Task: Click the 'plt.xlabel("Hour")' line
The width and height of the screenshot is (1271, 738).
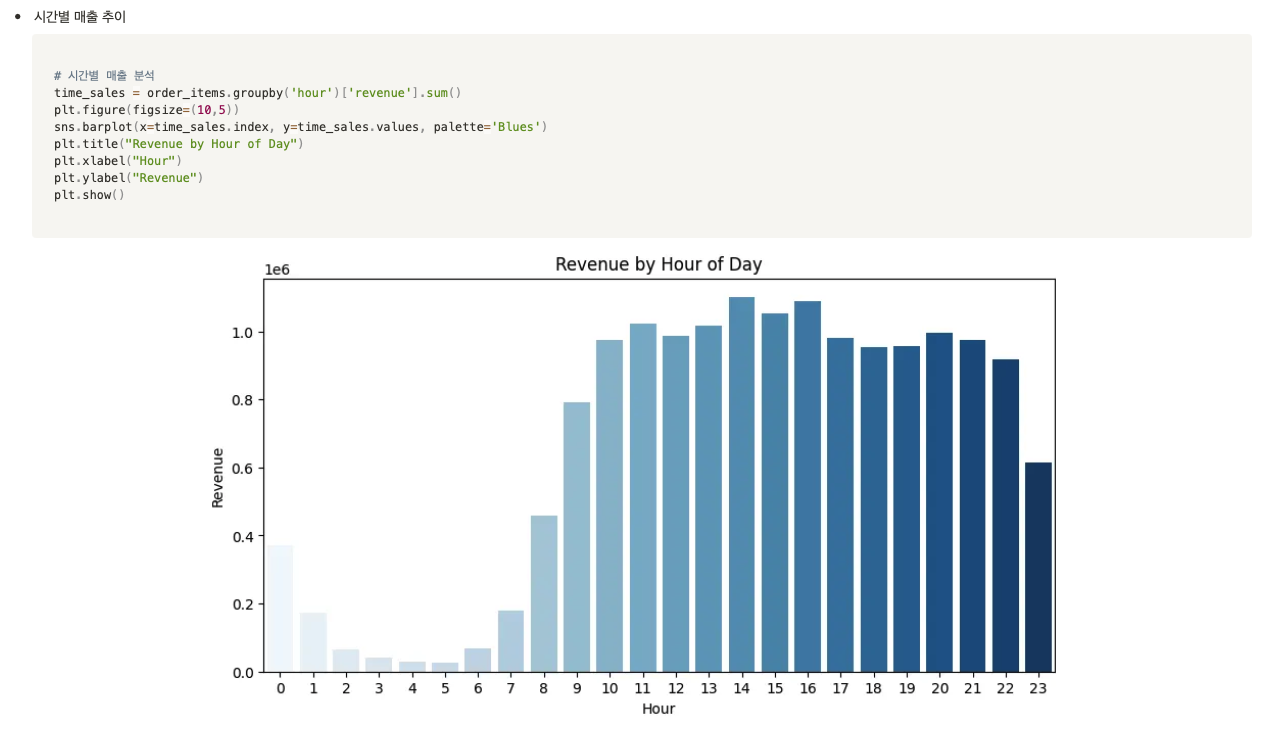Action: pos(118,161)
